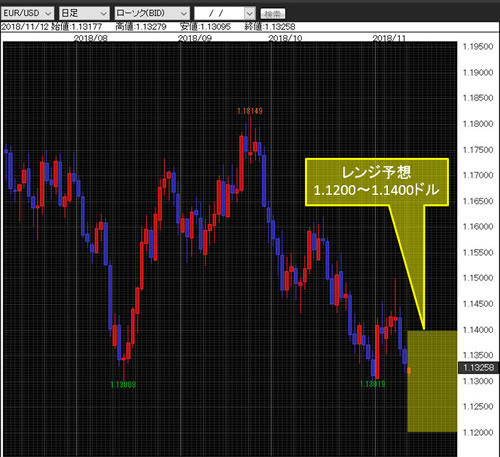Click the 1.13019 November low label
500x457 pixels.
click(373, 384)
